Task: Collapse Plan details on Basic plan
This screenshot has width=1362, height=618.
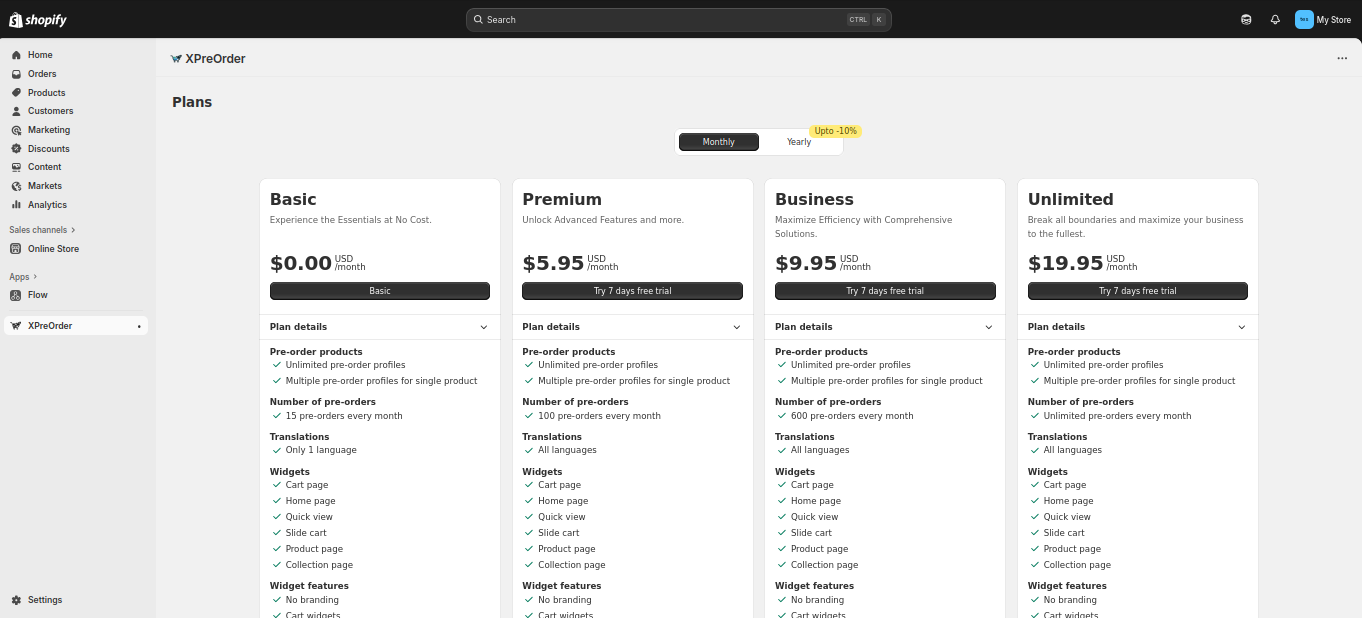Action: [x=484, y=327]
